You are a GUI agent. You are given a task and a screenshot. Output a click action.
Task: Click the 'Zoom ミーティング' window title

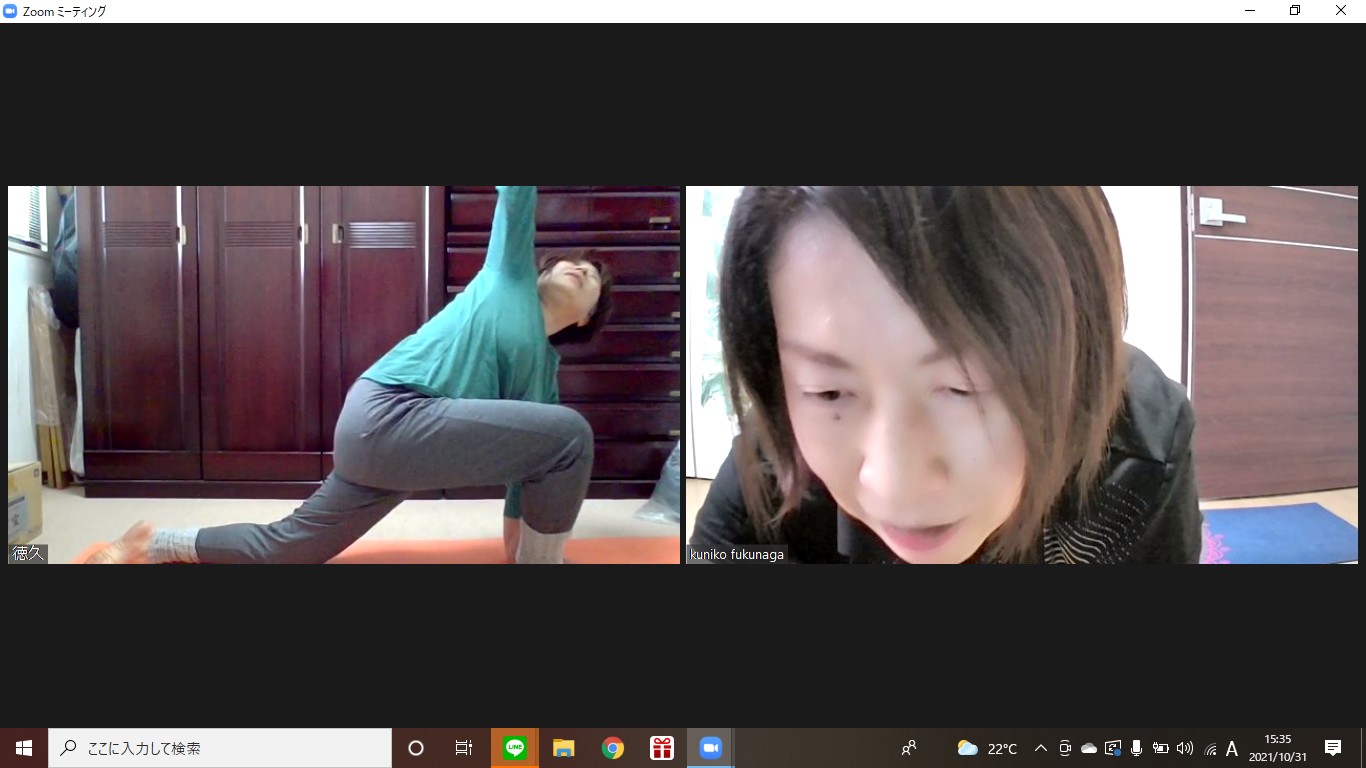coord(64,11)
